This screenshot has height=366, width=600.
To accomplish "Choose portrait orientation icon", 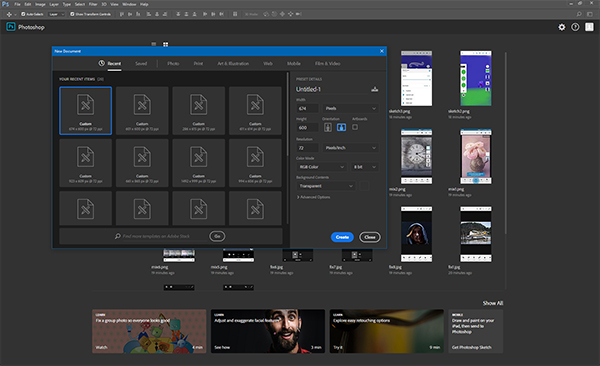I will coord(328,127).
